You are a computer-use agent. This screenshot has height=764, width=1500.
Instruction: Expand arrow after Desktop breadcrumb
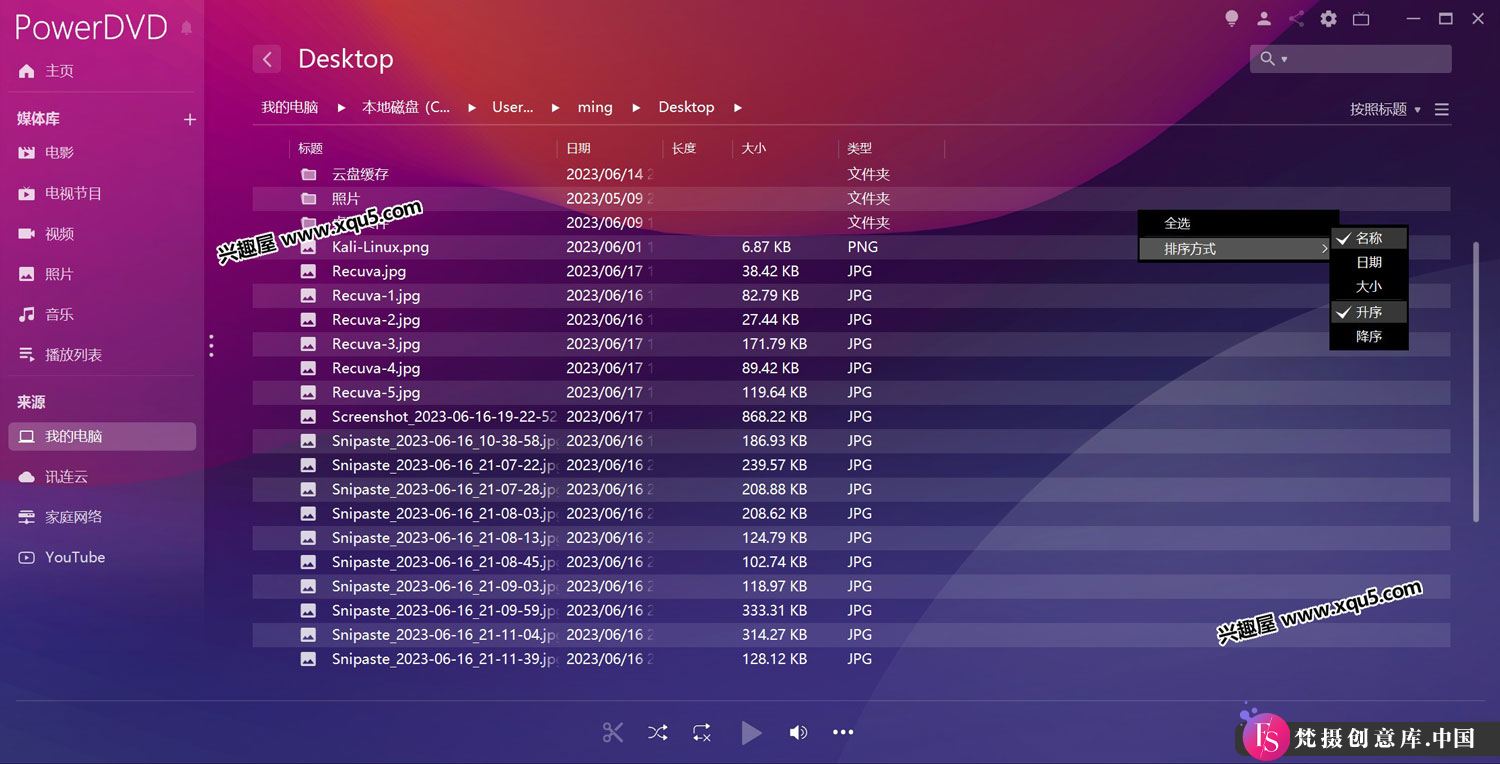pos(738,107)
